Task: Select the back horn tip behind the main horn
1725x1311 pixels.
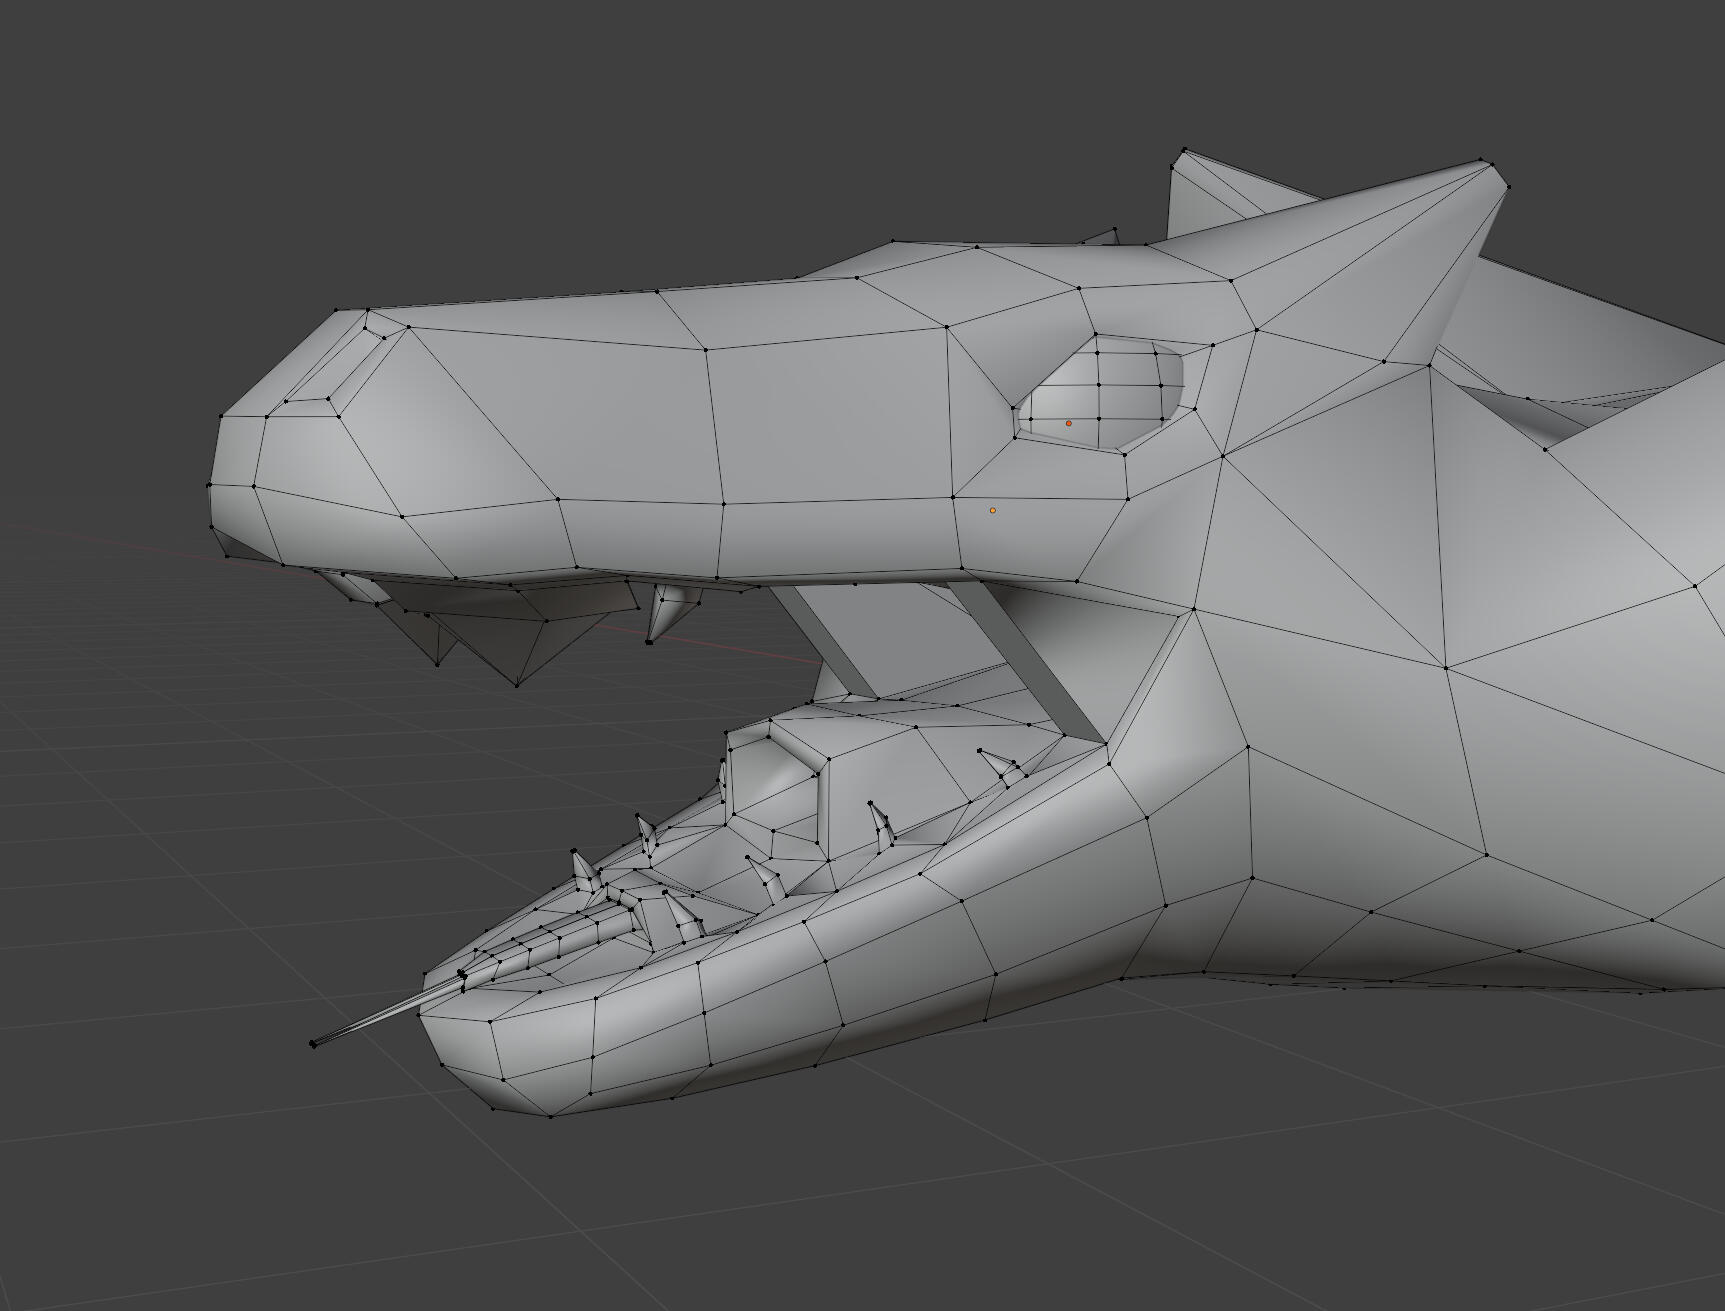Action: pyautogui.click(x=1185, y=152)
